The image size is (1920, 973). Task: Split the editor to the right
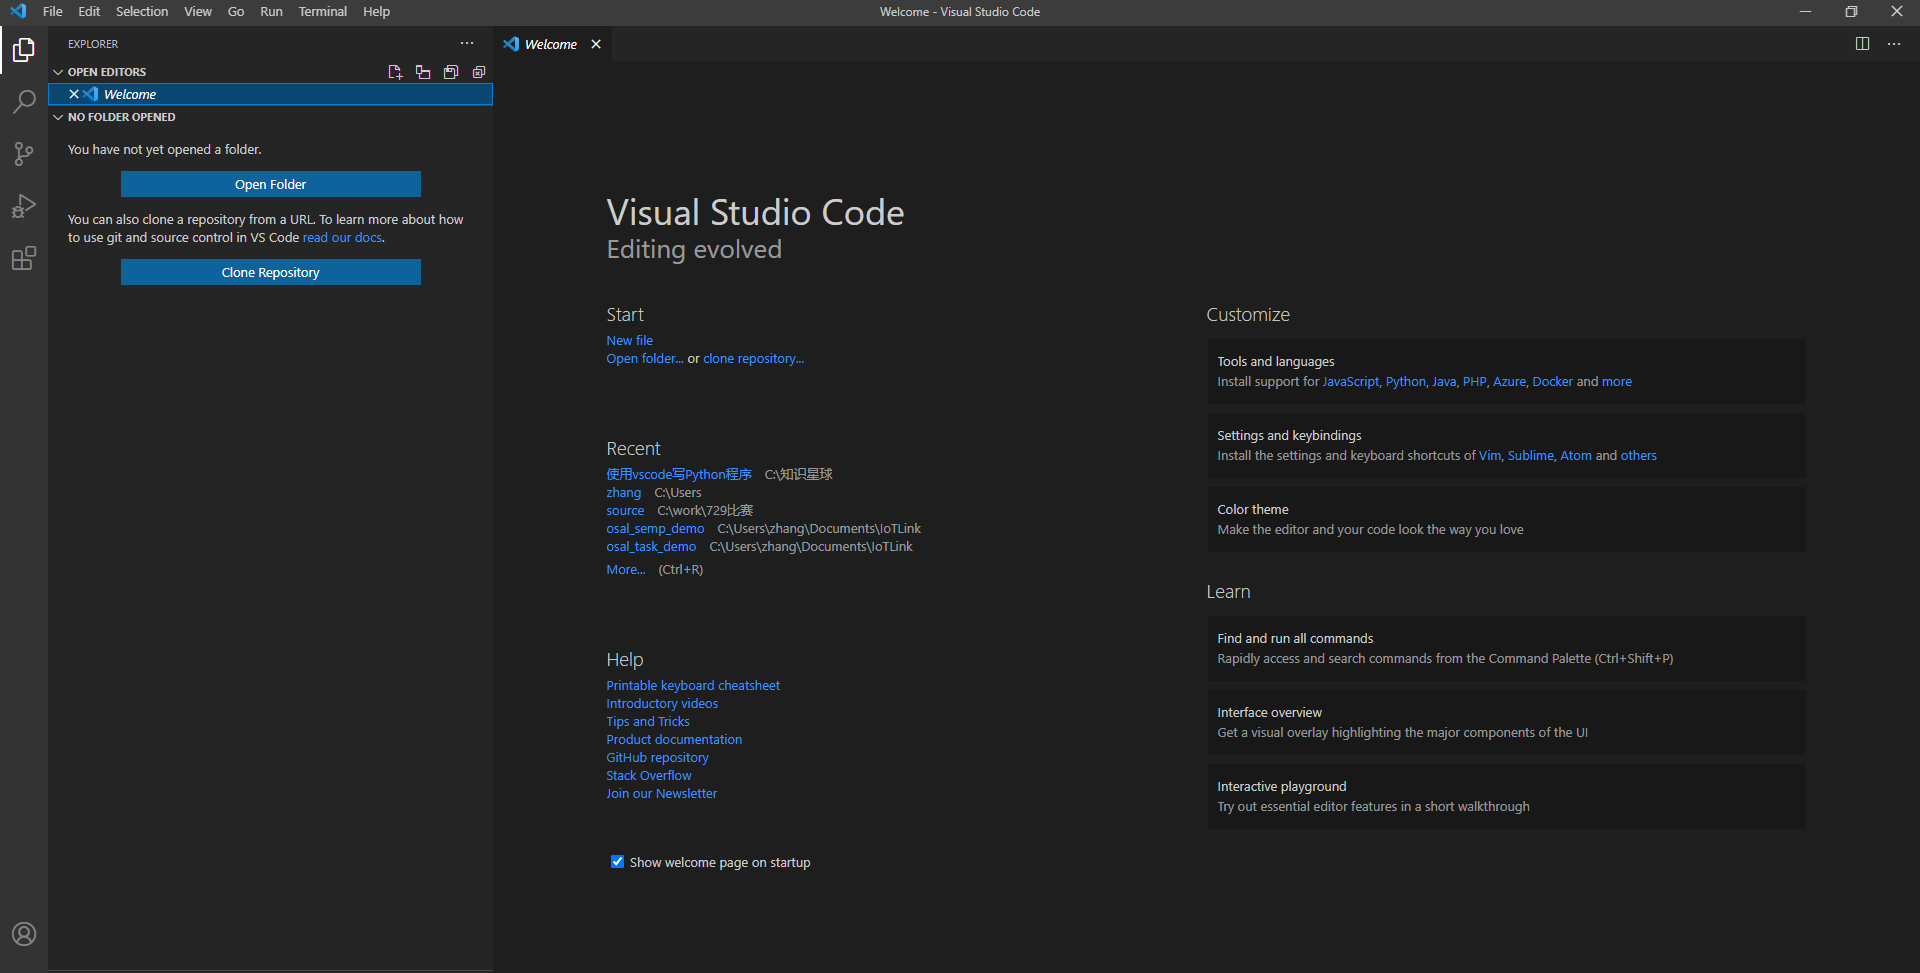(1862, 44)
